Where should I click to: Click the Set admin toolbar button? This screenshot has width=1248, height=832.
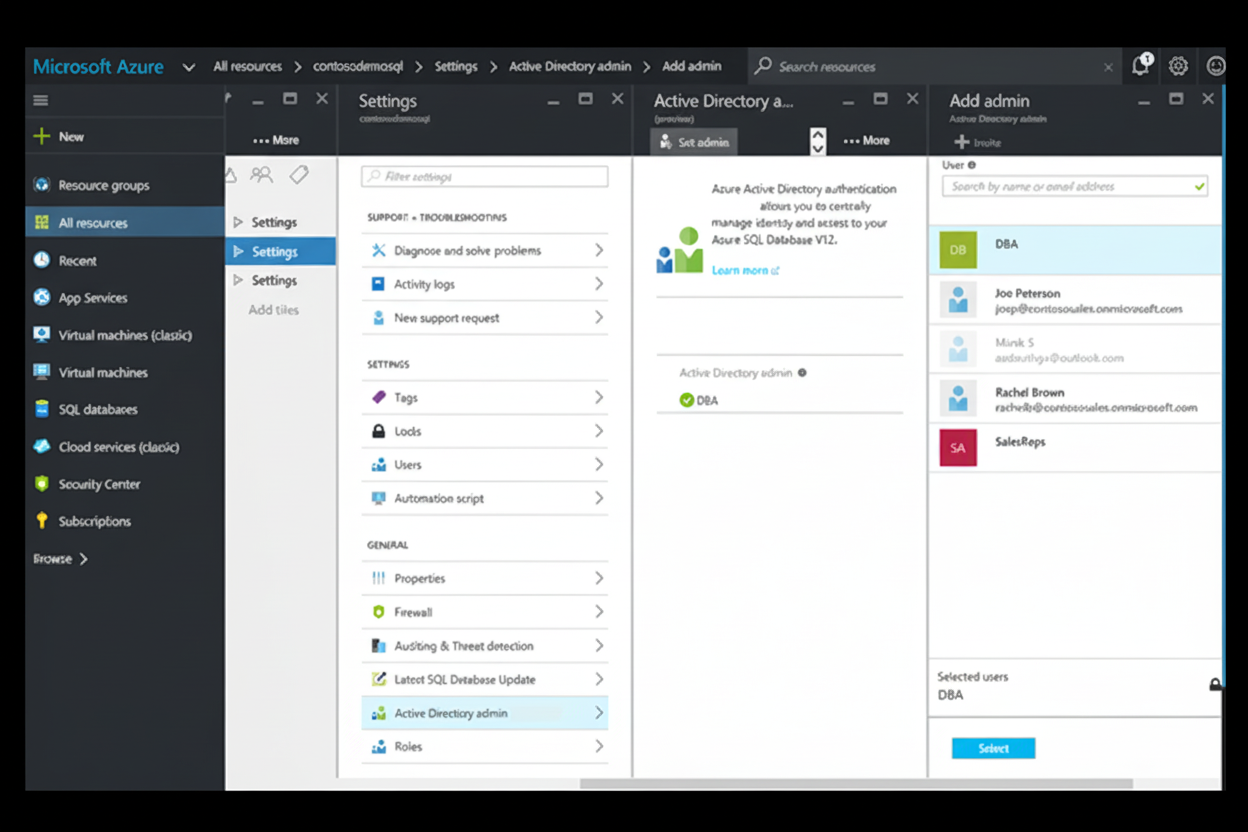click(x=693, y=141)
